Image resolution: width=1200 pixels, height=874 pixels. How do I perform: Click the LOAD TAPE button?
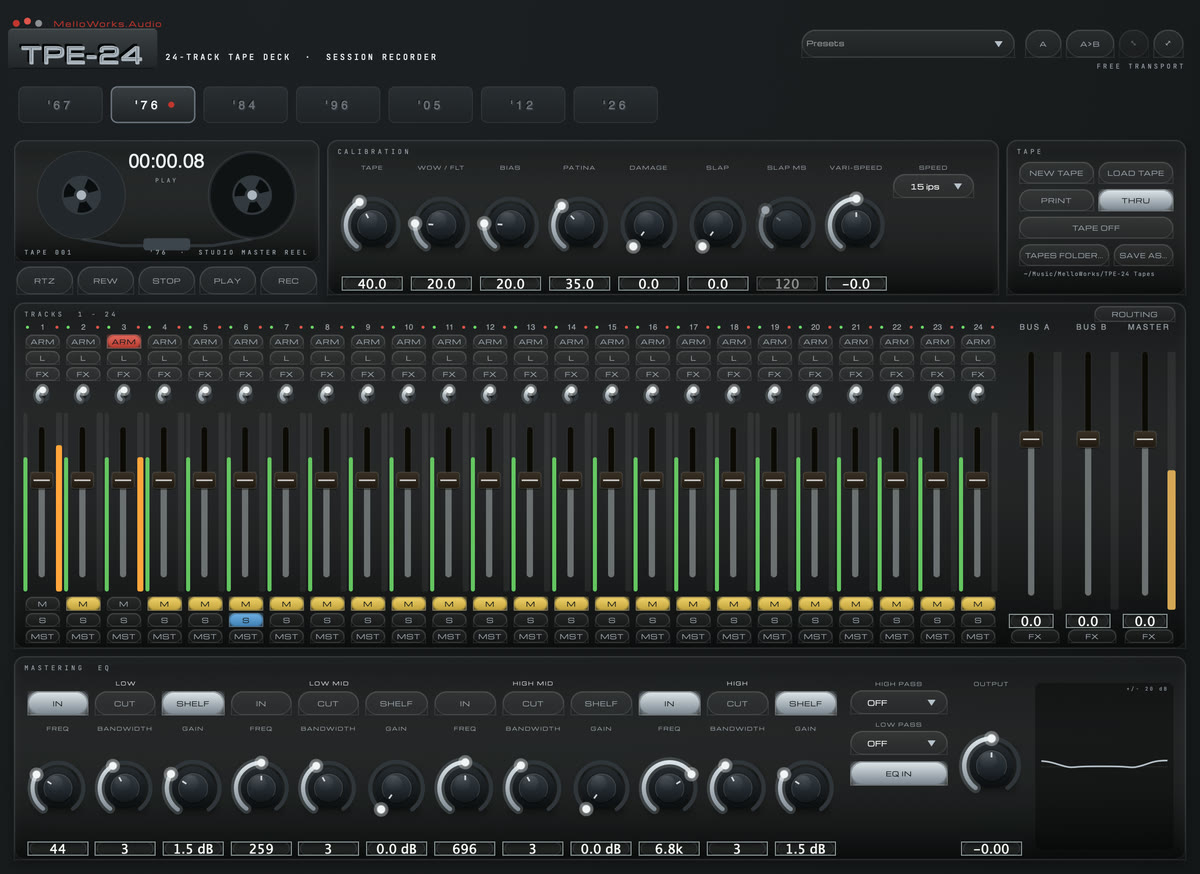point(1136,173)
